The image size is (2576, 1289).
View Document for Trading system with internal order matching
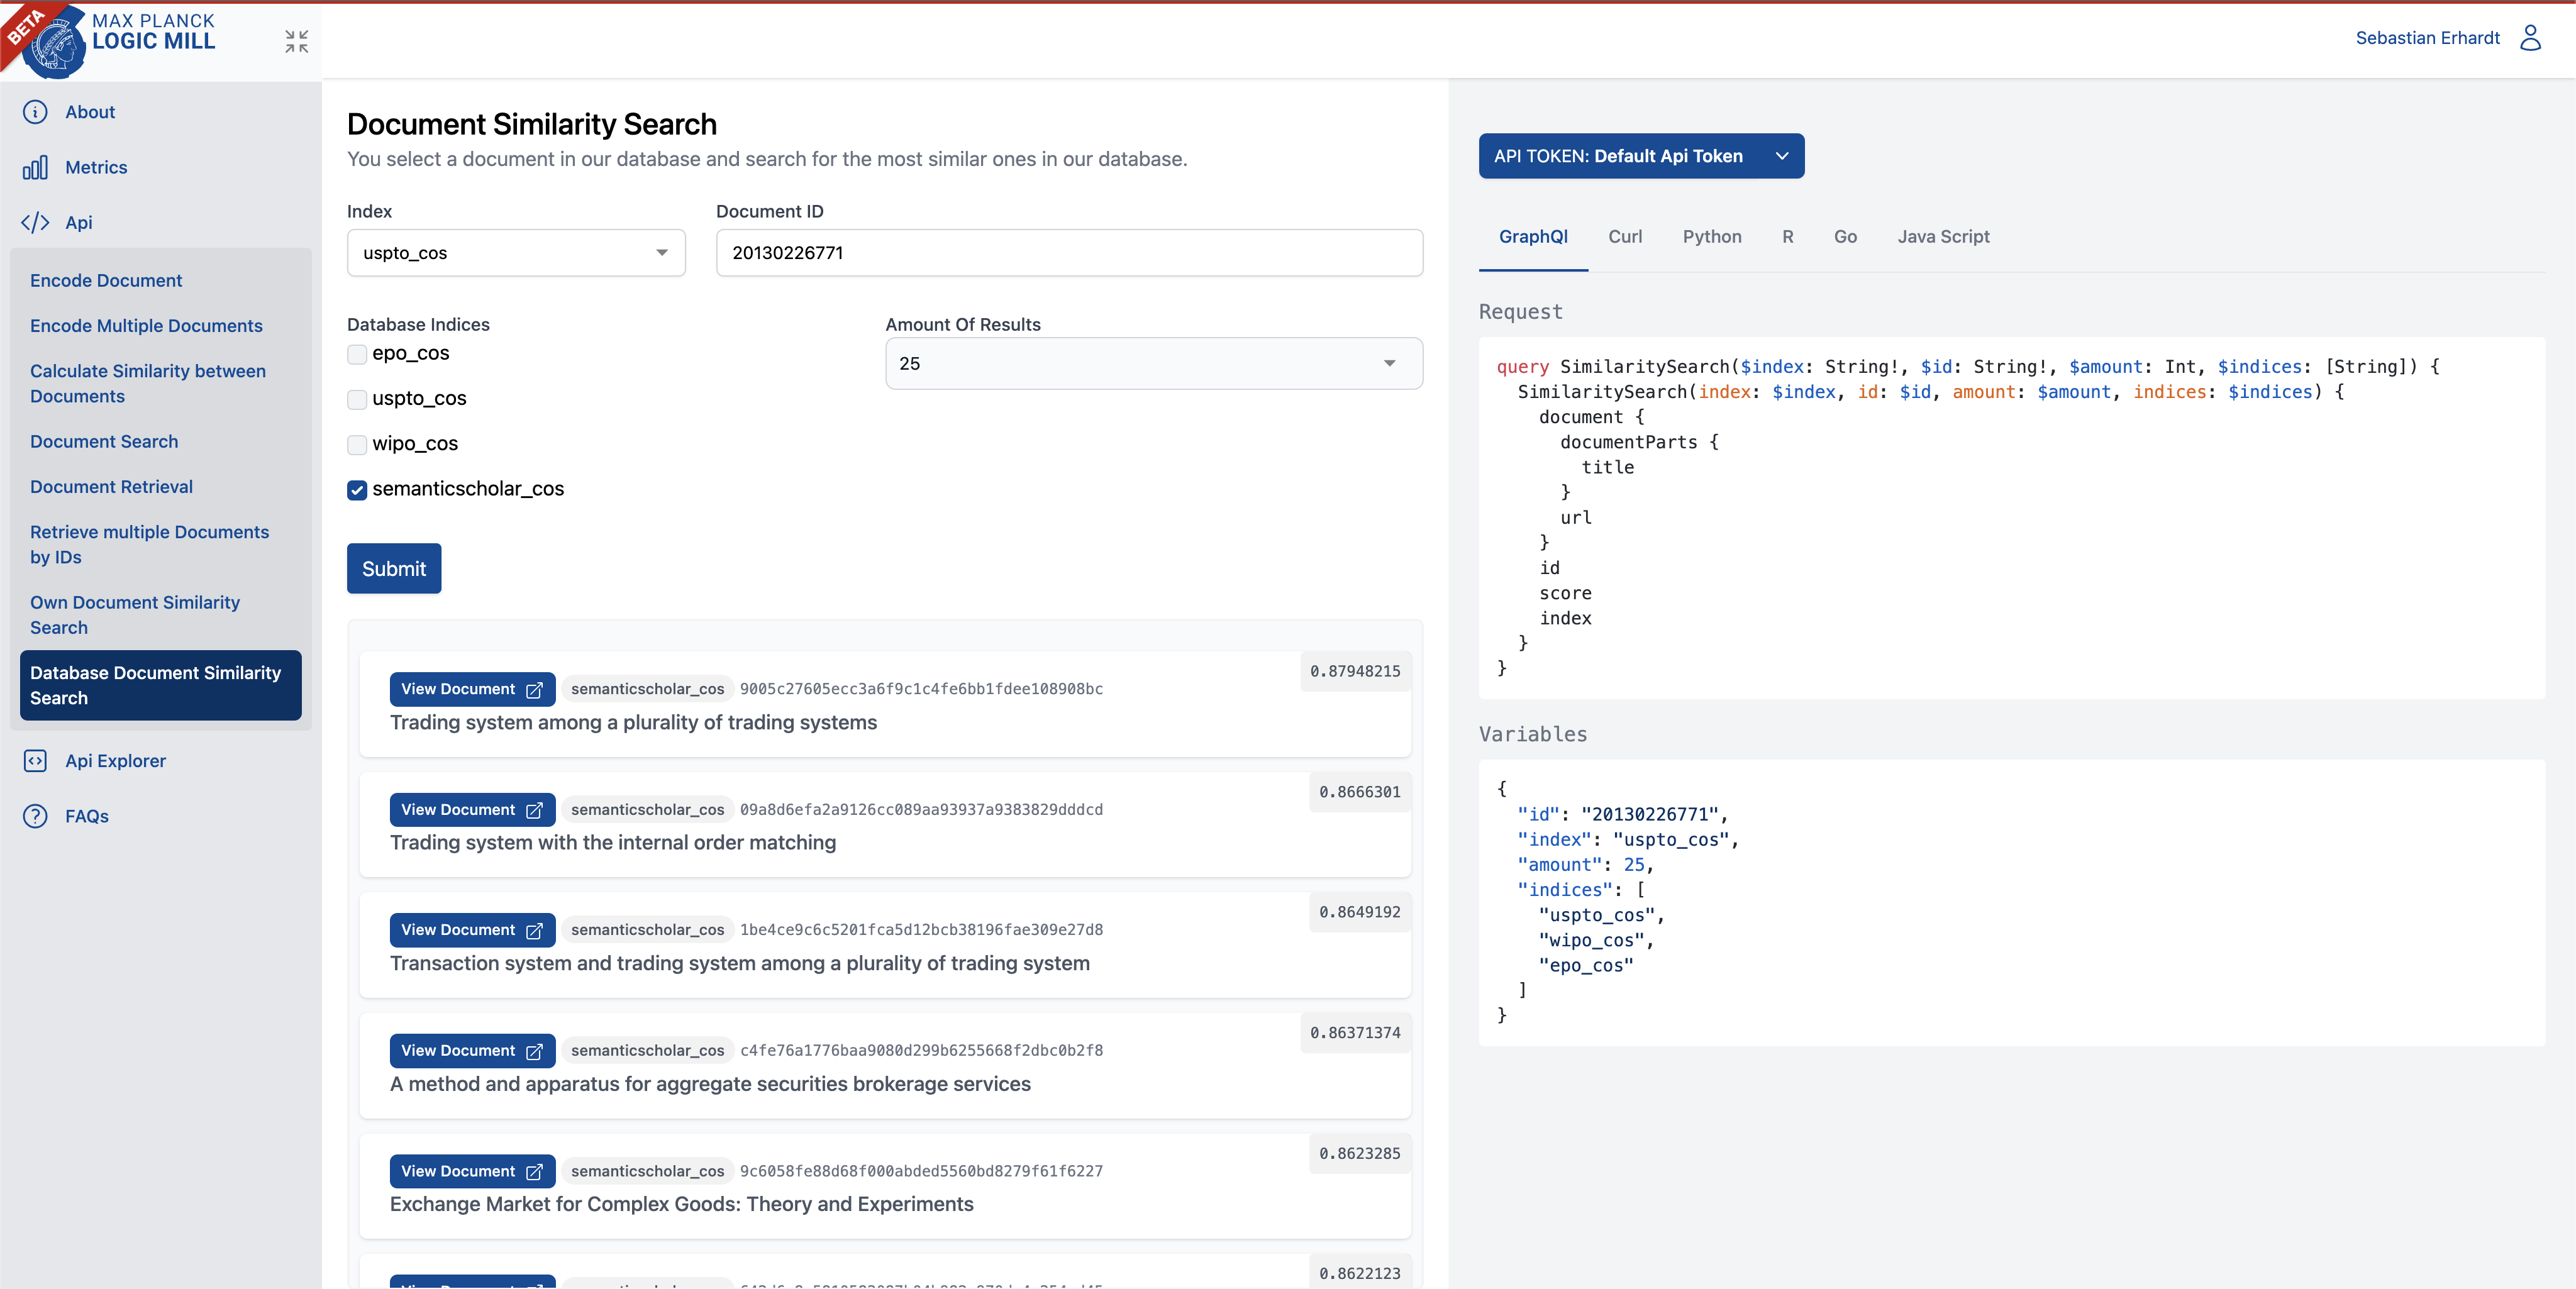(472, 810)
